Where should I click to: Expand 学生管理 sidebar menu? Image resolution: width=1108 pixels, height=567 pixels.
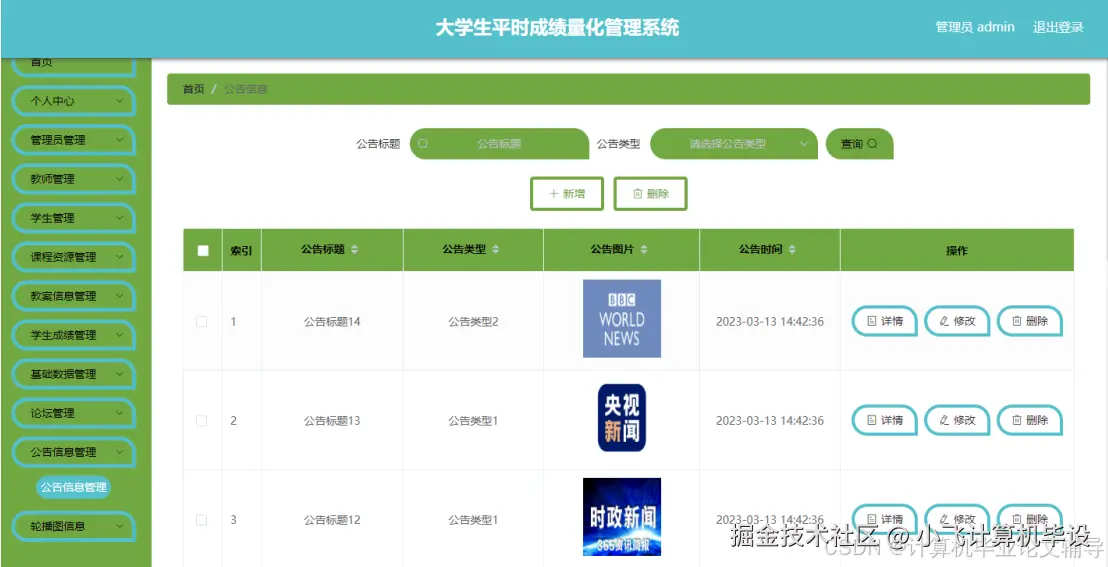click(73, 218)
